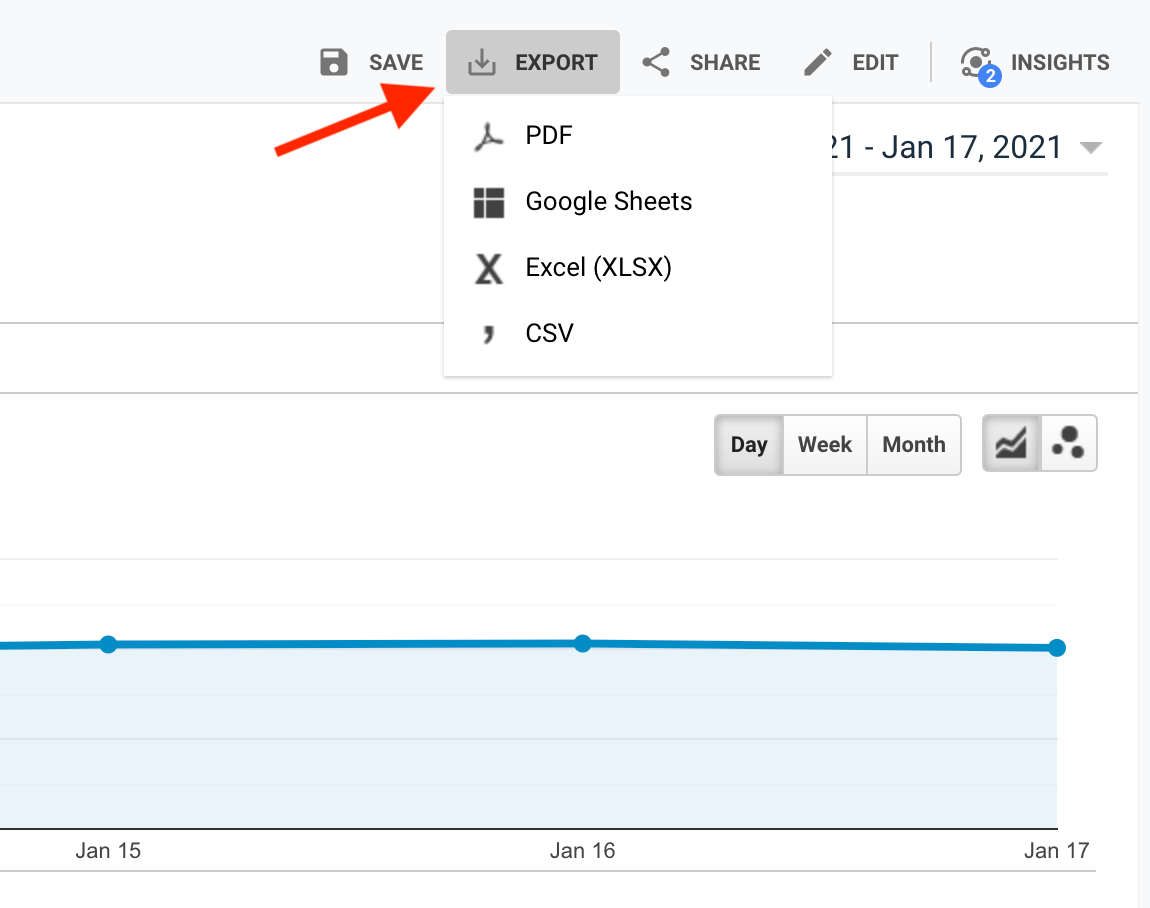
Task: Click the Export download icon
Action: click(483, 61)
